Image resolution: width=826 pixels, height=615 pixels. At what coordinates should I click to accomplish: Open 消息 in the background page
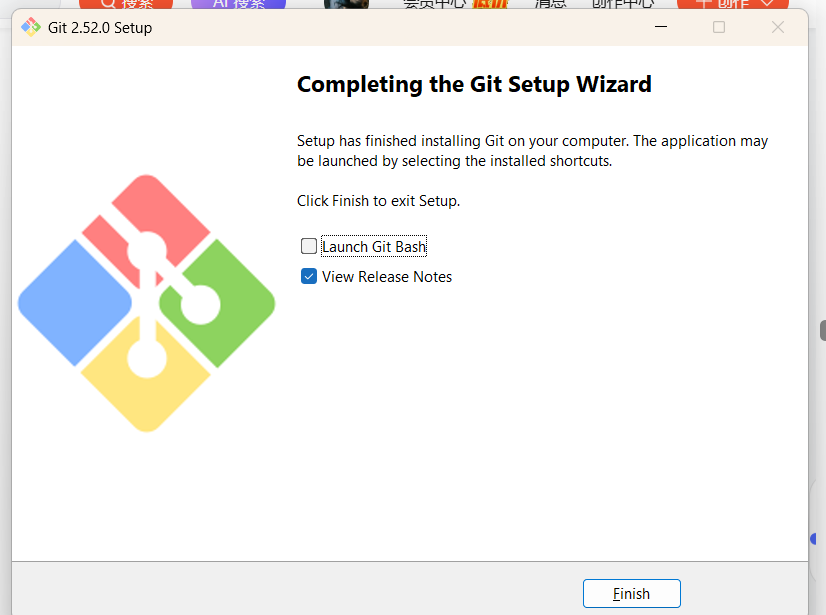[x=550, y=4]
